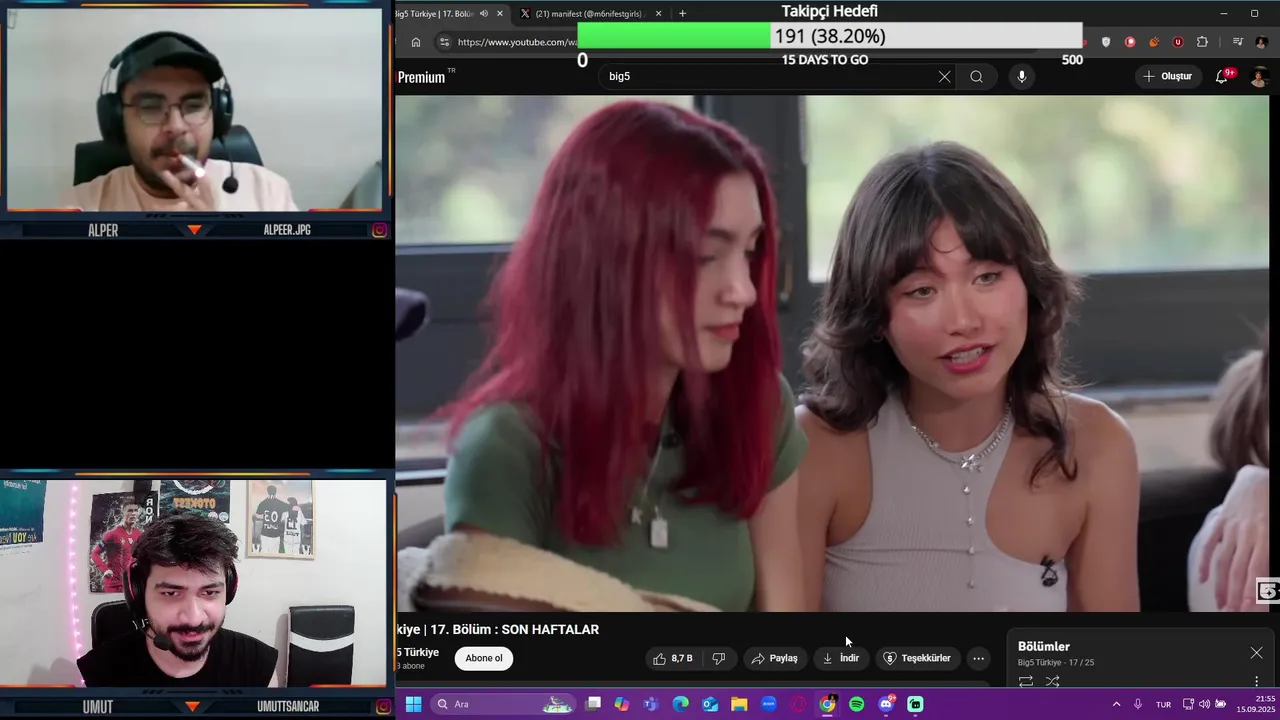
Task: Open YouTube notifications bell
Action: [x=1222, y=77]
